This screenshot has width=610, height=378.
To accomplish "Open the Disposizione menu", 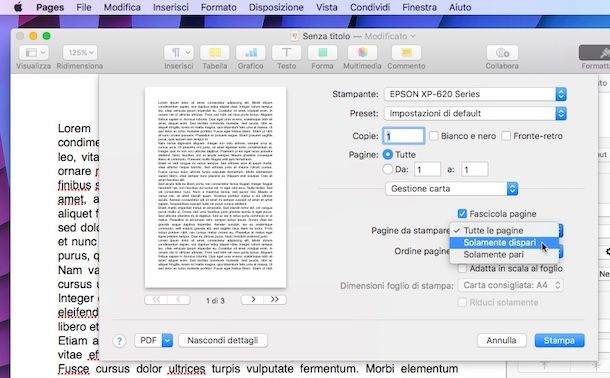I will (276, 7).
